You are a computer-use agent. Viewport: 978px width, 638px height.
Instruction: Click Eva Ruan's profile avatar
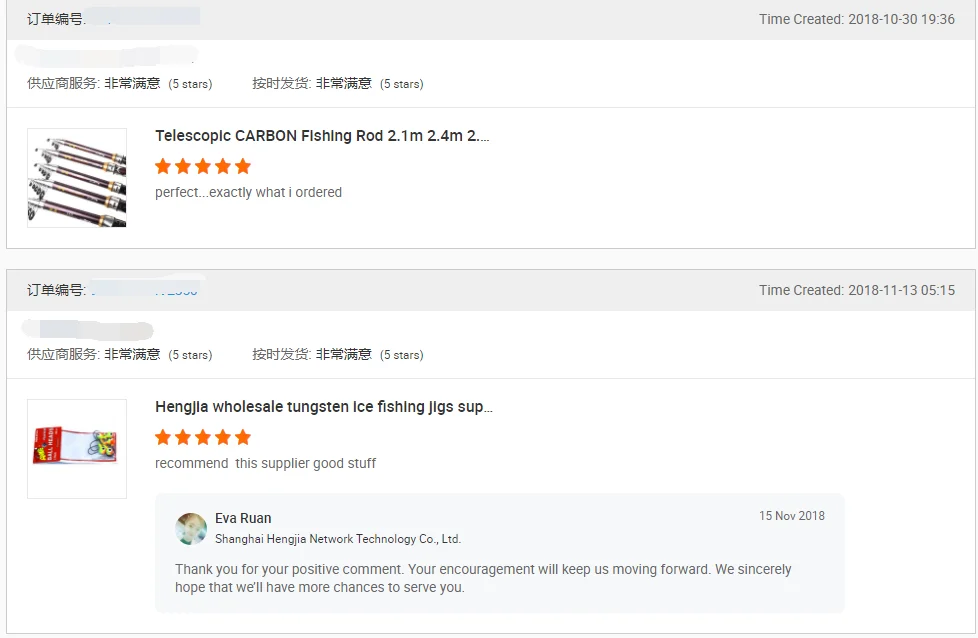(x=191, y=529)
